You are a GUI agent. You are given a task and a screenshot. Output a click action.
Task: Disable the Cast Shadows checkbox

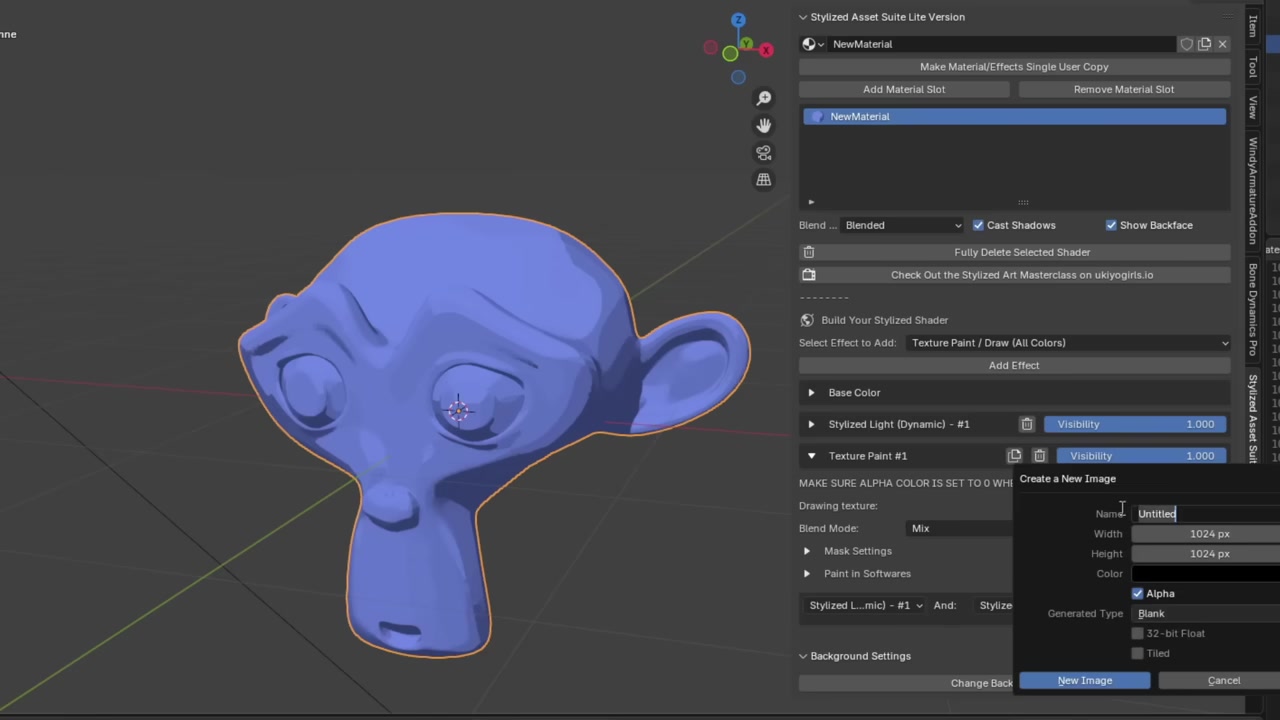(x=978, y=225)
